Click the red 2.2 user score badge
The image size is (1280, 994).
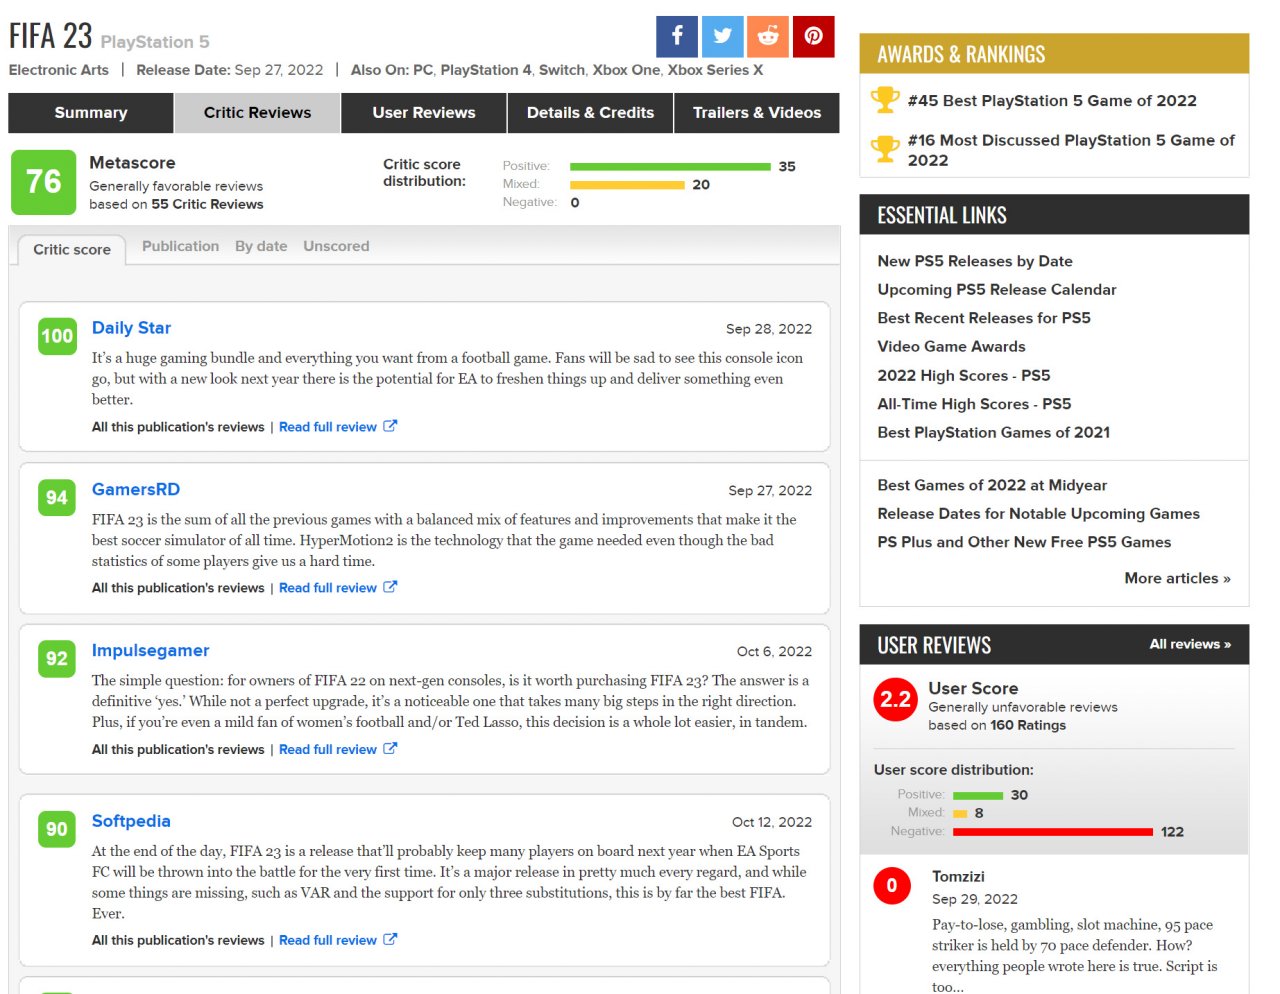pos(895,699)
